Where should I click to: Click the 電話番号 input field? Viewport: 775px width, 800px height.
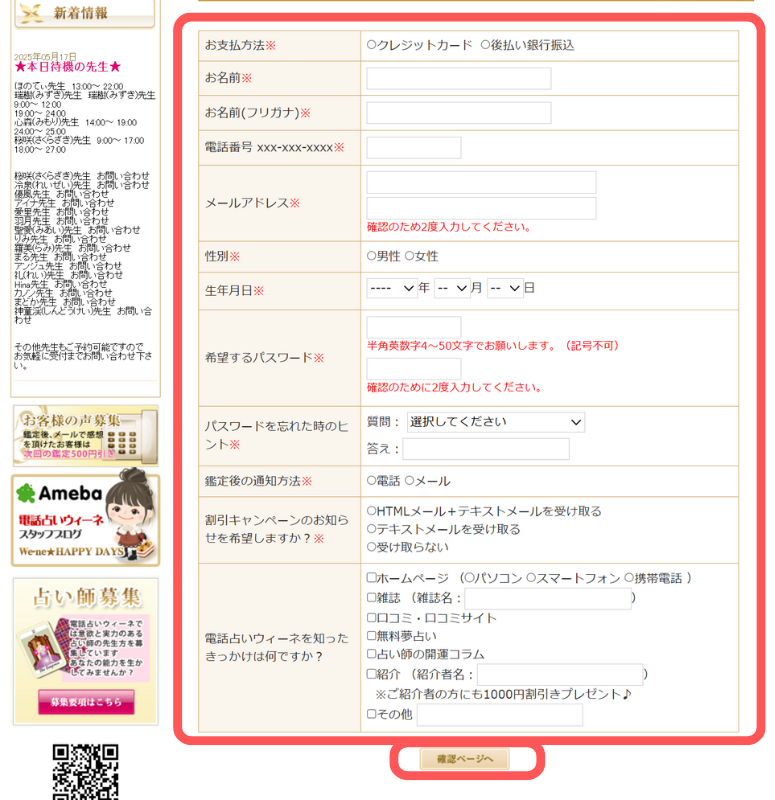click(x=414, y=147)
